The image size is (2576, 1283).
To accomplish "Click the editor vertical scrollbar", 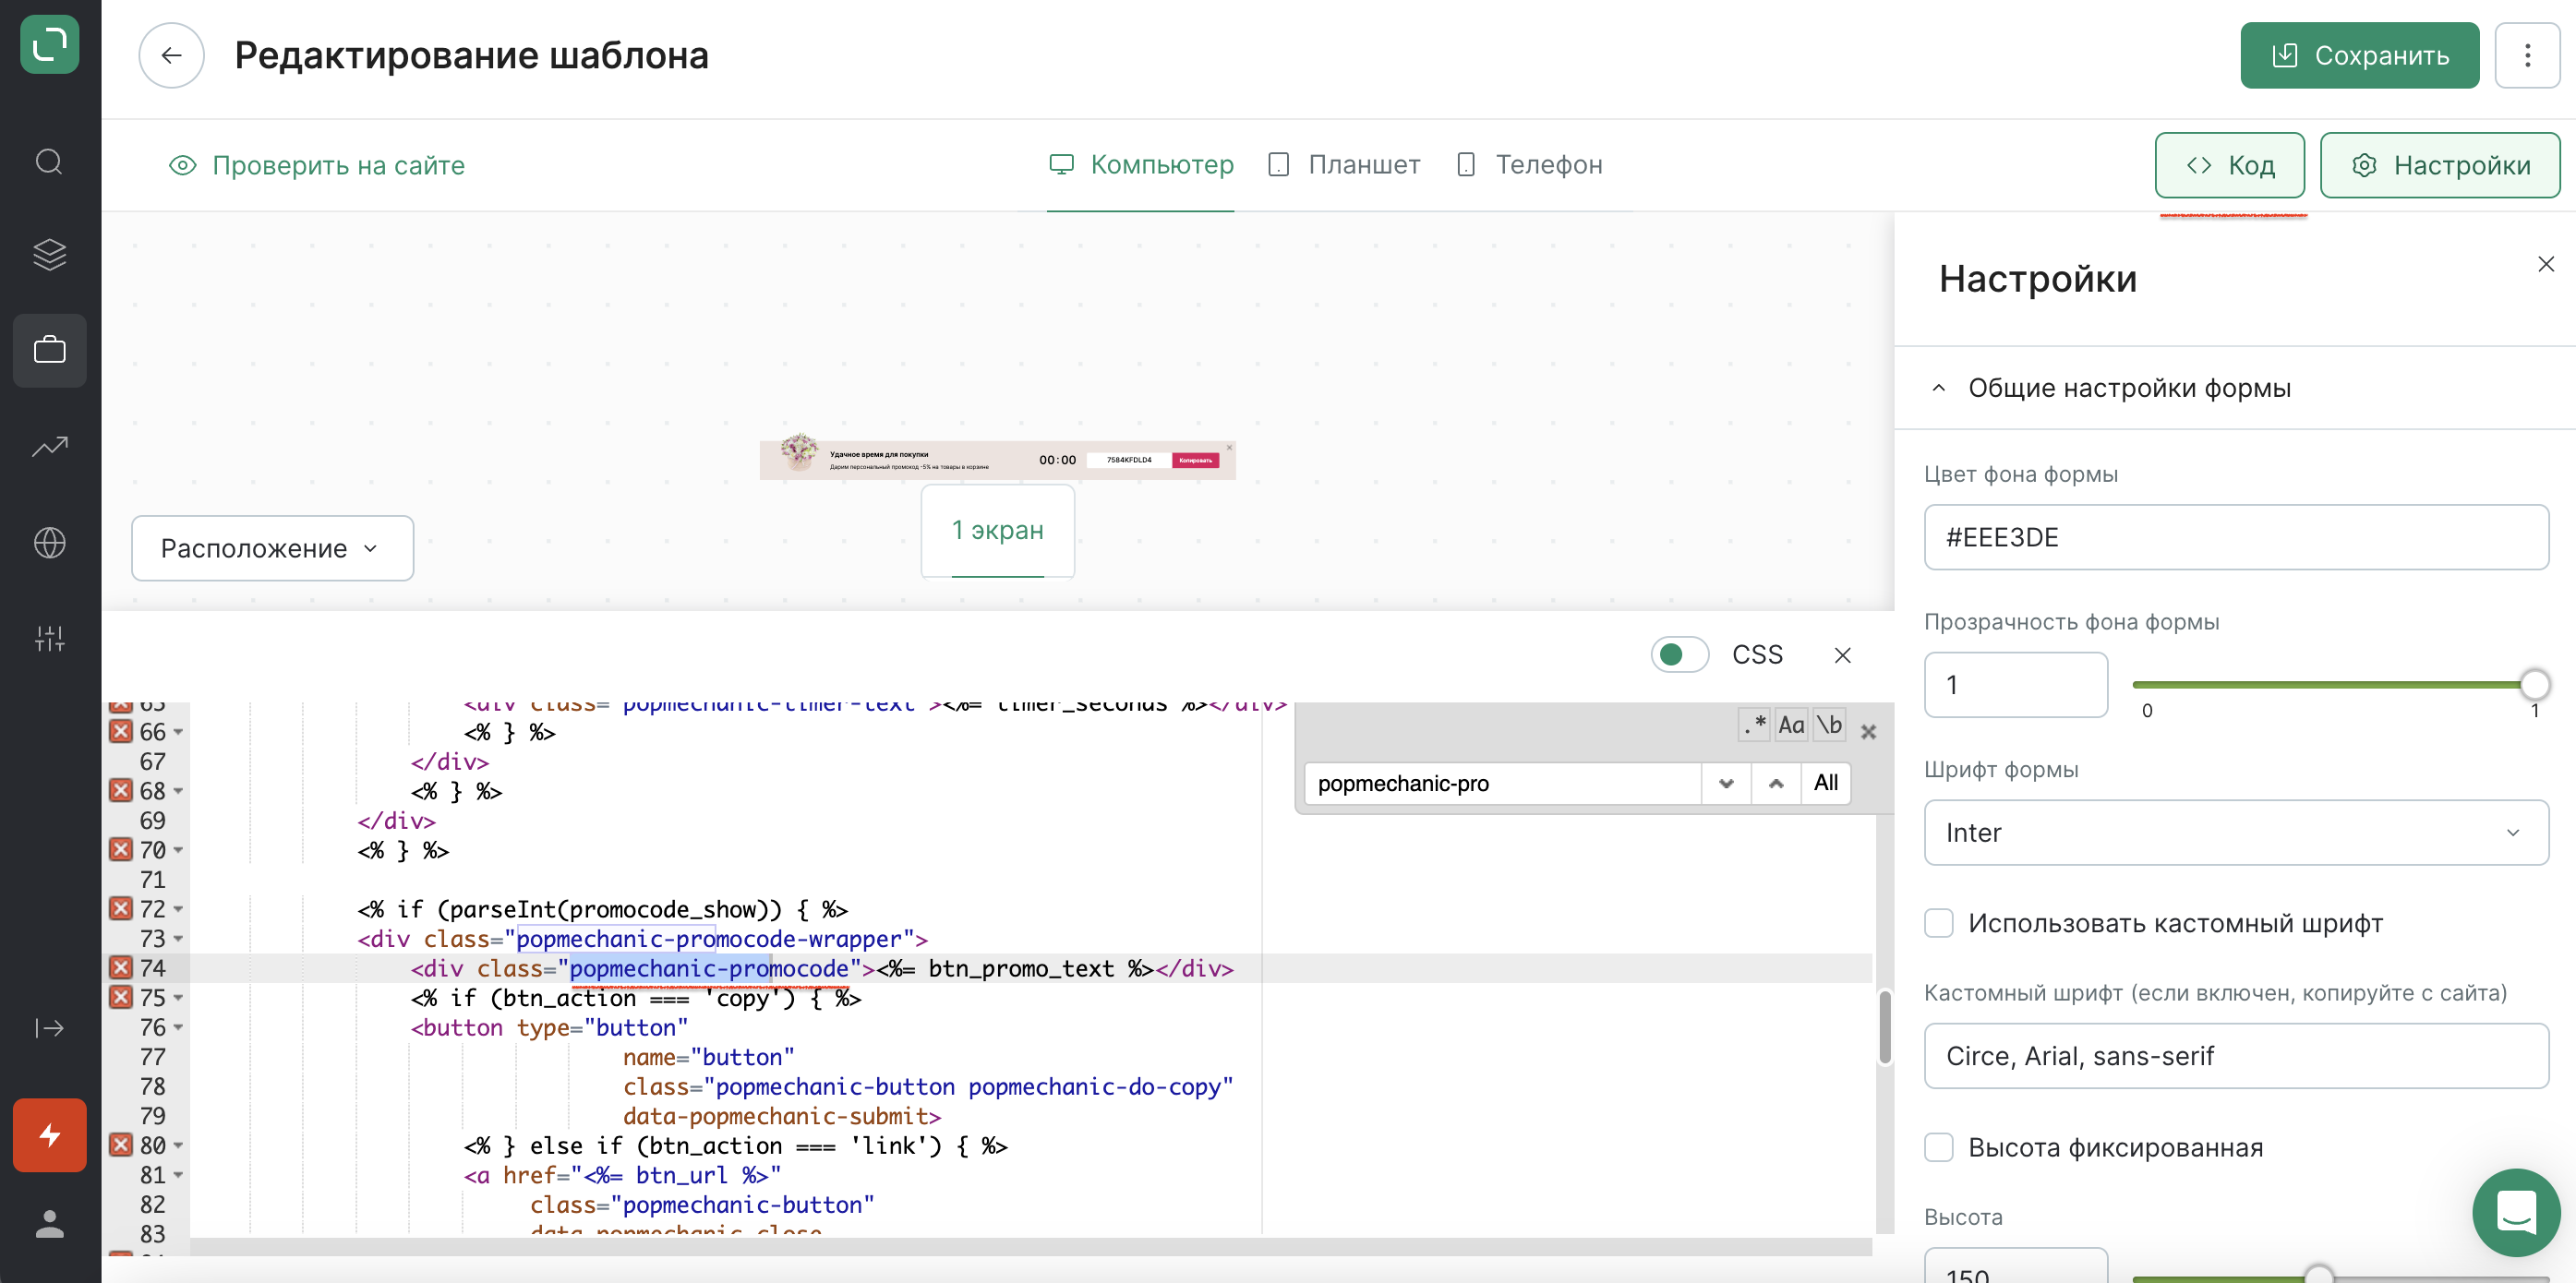I will pyautogui.click(x=1884, y=1028).
